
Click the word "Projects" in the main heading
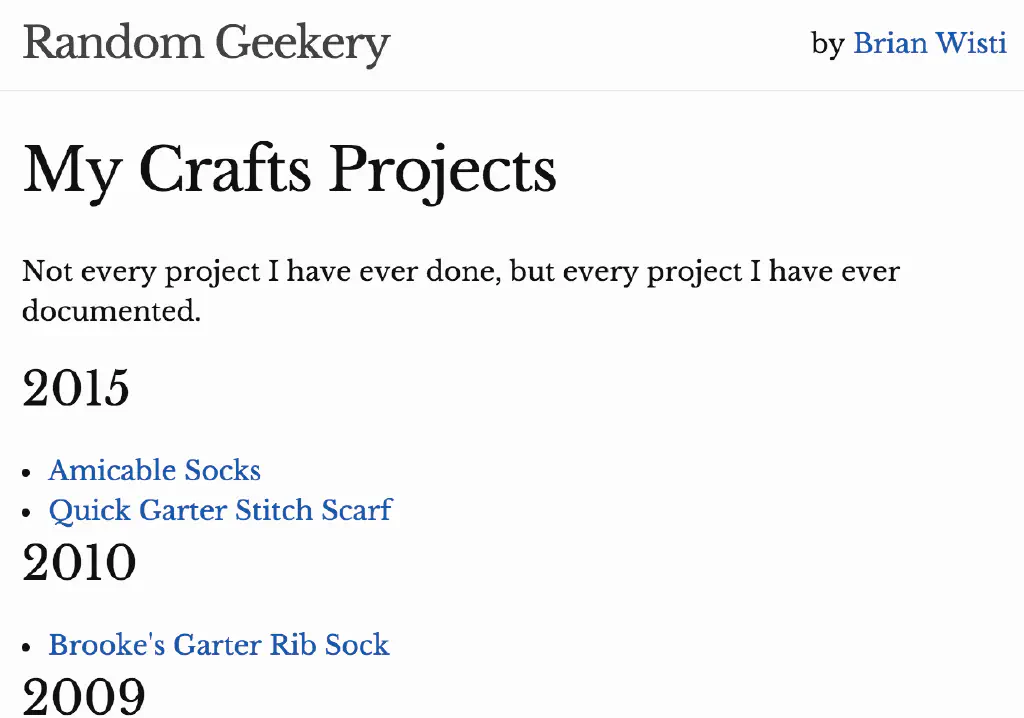(x=442, y=171)
